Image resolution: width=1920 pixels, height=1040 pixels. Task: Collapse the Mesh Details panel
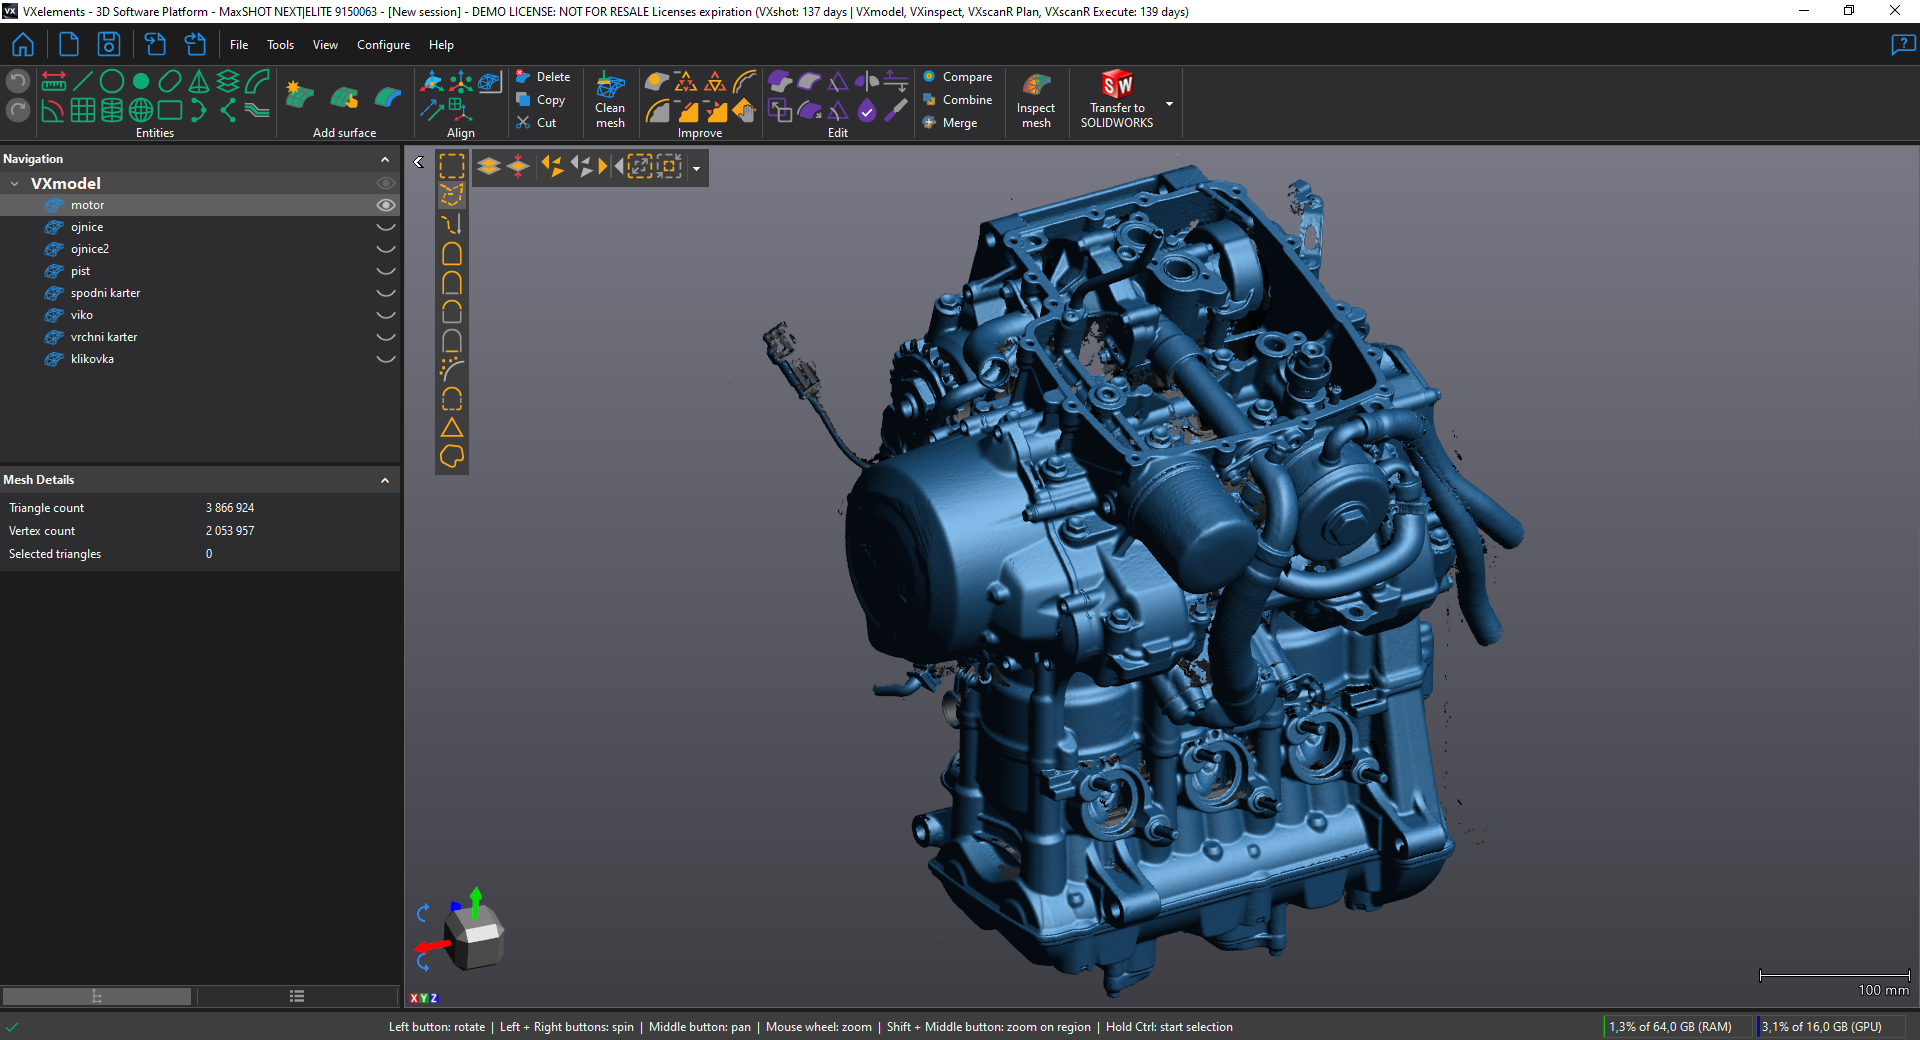coord(385,481)
